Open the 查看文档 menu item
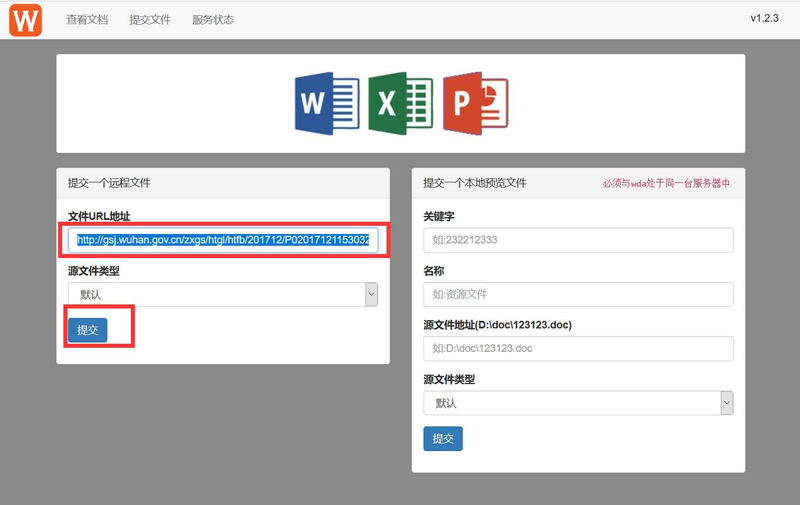800x505 pixels. [87, 20]
